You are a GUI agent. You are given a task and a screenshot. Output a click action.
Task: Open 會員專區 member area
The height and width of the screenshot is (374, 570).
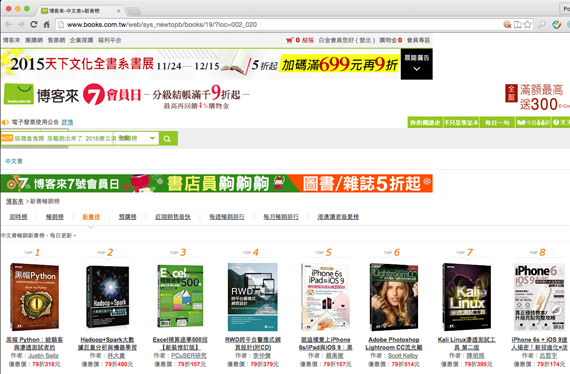click(418, 40)
